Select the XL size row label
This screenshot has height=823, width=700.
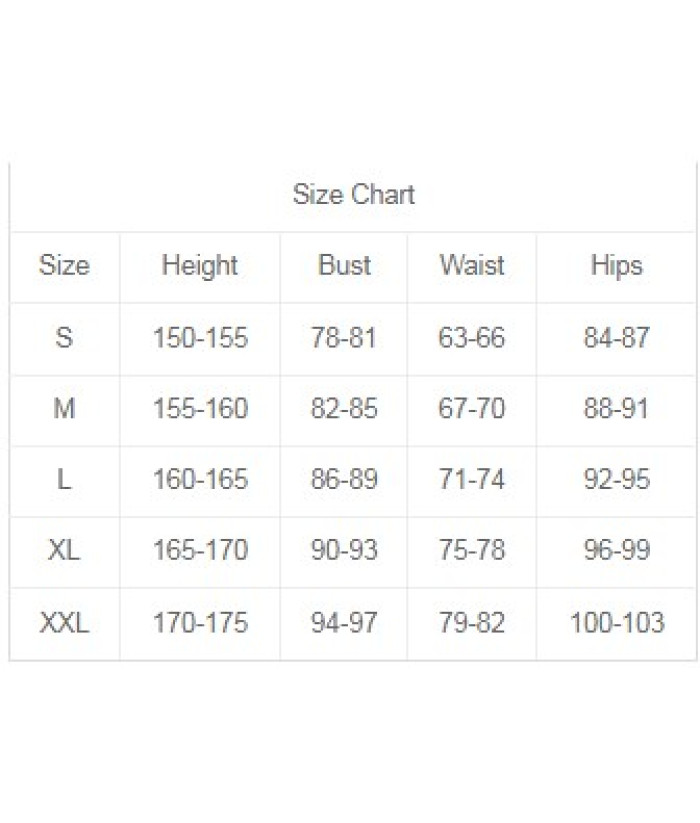point(64,550)
